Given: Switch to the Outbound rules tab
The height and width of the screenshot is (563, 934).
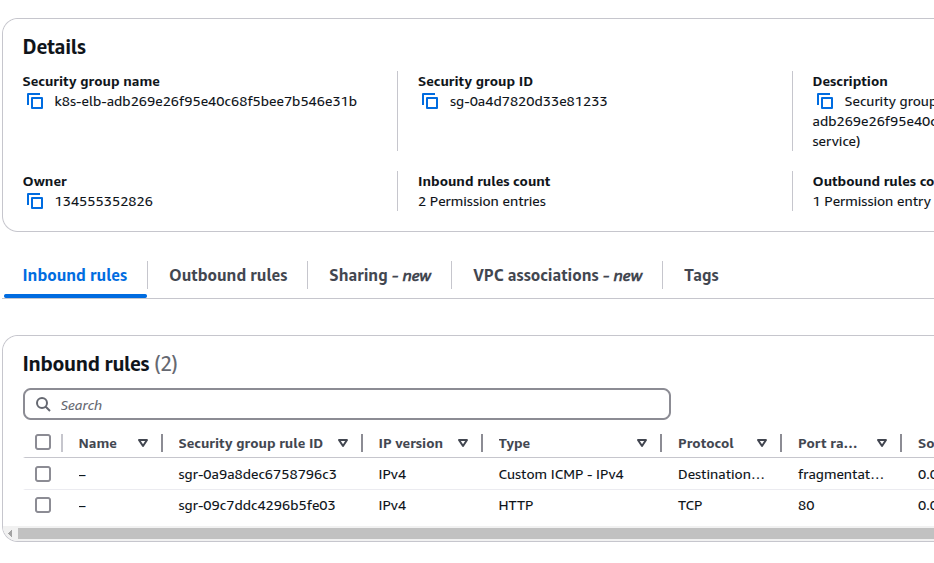Looking at the screenshot, I should tap(228, 275).
